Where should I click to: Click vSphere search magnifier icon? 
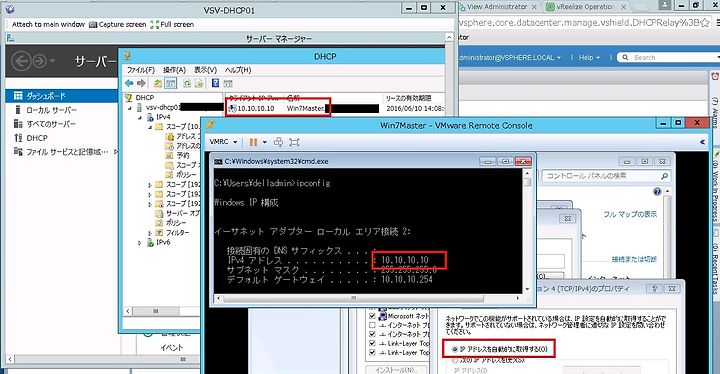[x=625, y=57]
